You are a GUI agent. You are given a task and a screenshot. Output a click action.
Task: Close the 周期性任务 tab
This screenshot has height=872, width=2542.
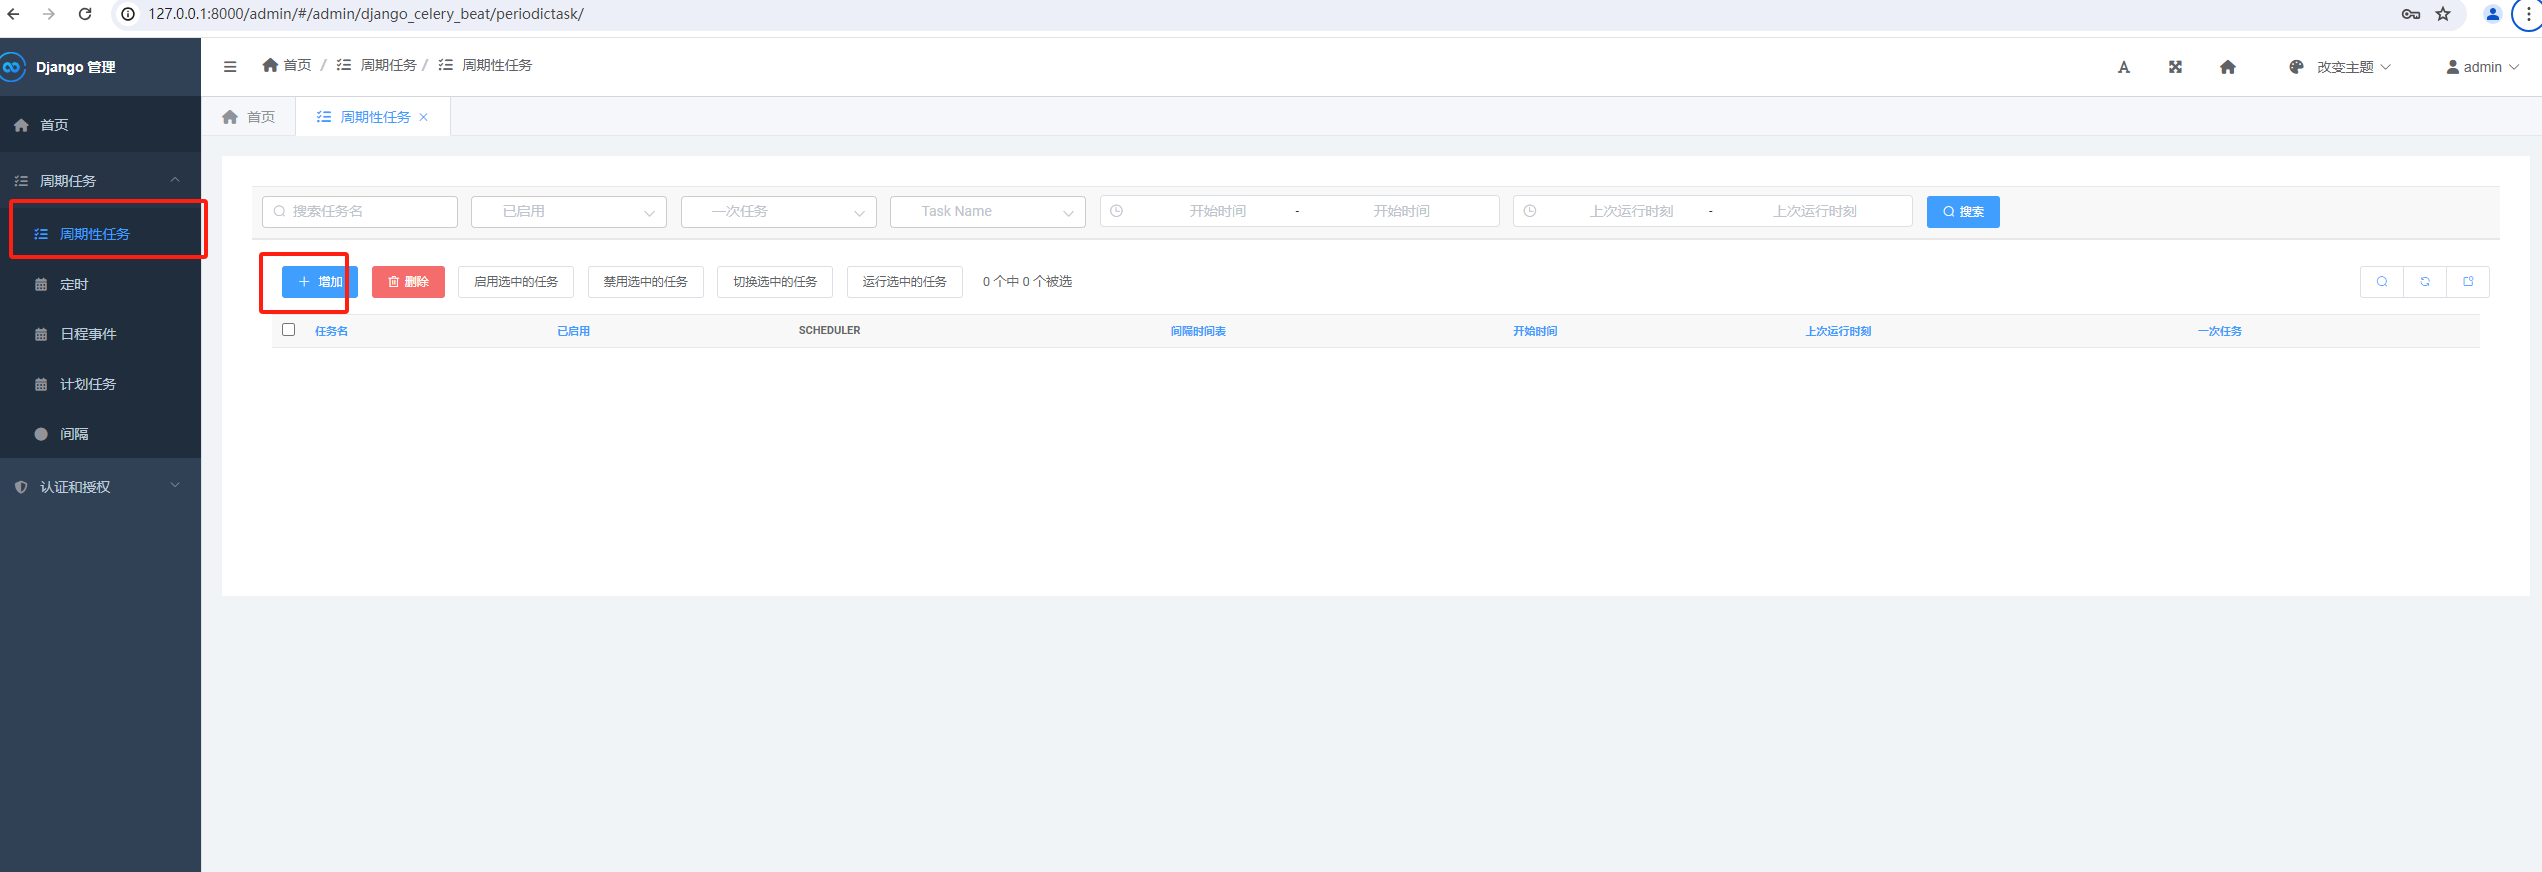click(424, 117)
